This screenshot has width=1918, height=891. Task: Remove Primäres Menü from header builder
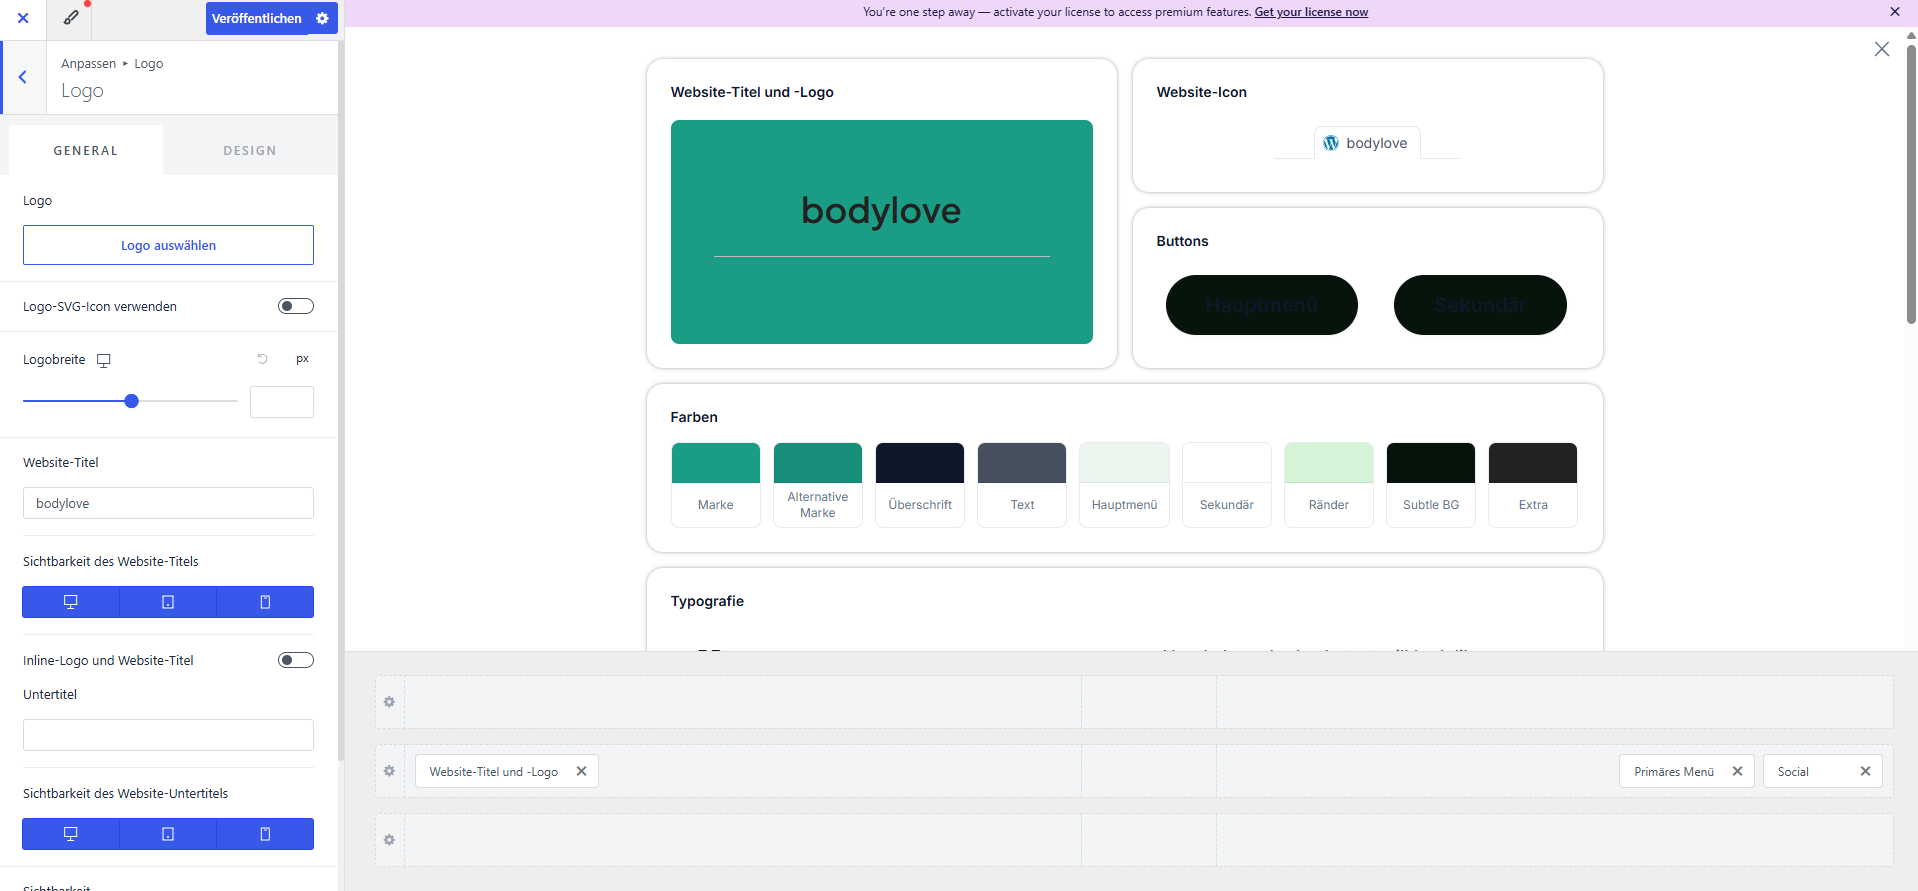(x=1737, y=771)
